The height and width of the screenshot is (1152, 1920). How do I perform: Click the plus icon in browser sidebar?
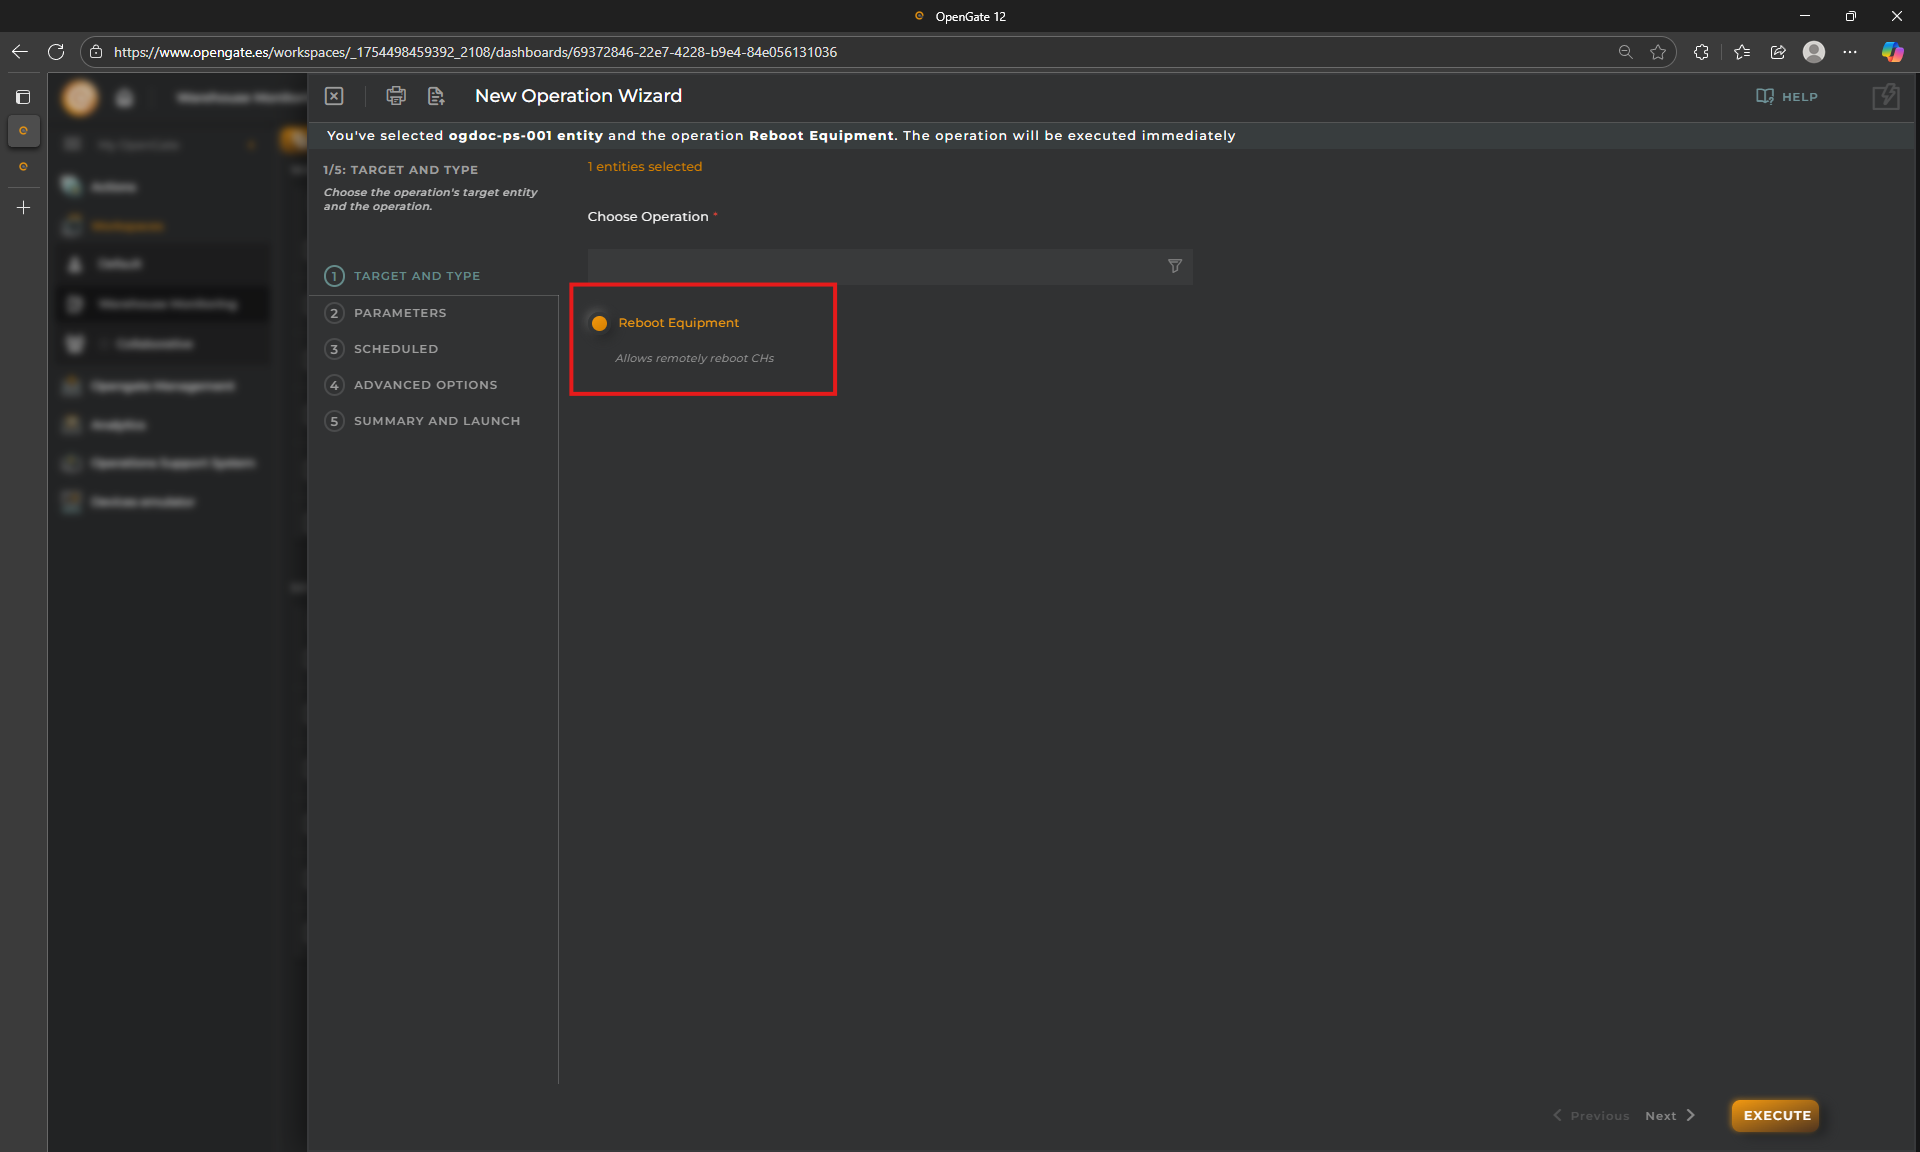click(x=23, y=208)
